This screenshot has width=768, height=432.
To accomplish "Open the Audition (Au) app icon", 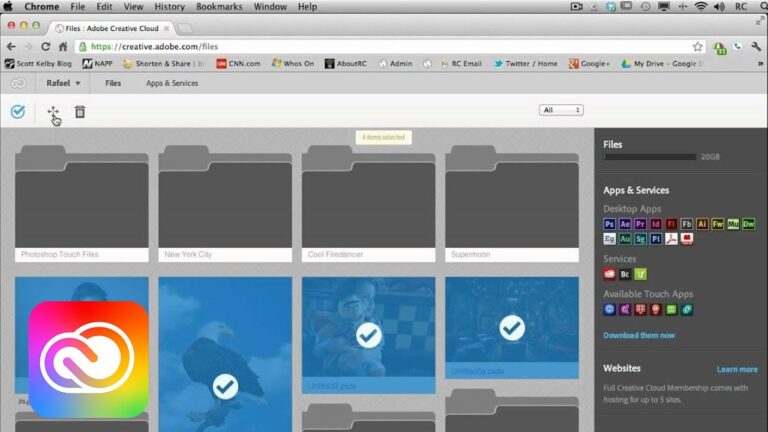I will [x=625, y=239].
